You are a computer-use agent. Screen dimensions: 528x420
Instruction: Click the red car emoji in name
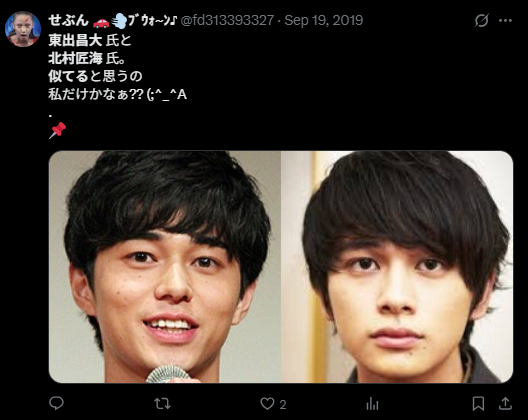coord(101,22)
